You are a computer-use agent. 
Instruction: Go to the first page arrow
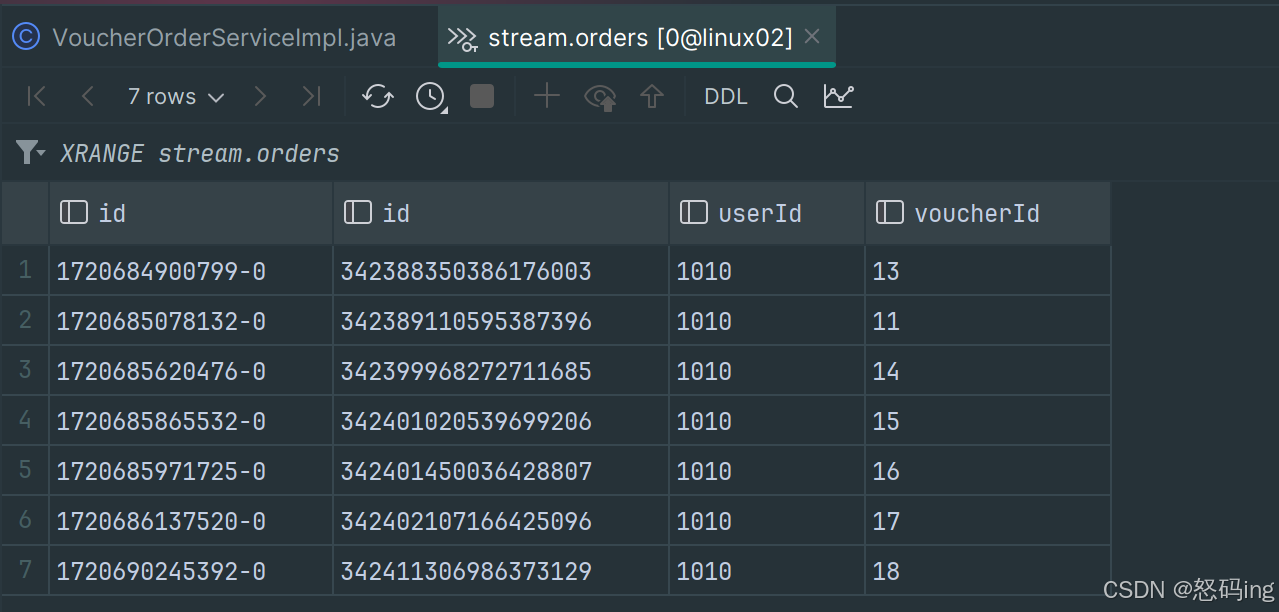(37, 96)
